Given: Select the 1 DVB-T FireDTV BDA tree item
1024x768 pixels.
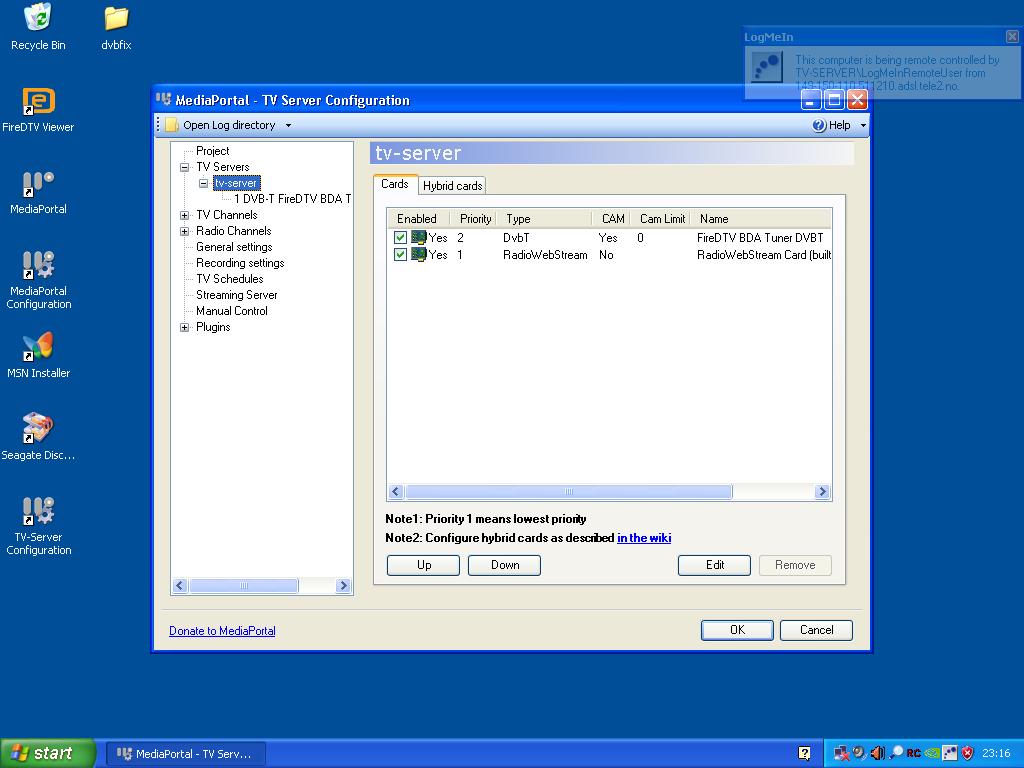Looking at the screenshot, I should point(292,199).
